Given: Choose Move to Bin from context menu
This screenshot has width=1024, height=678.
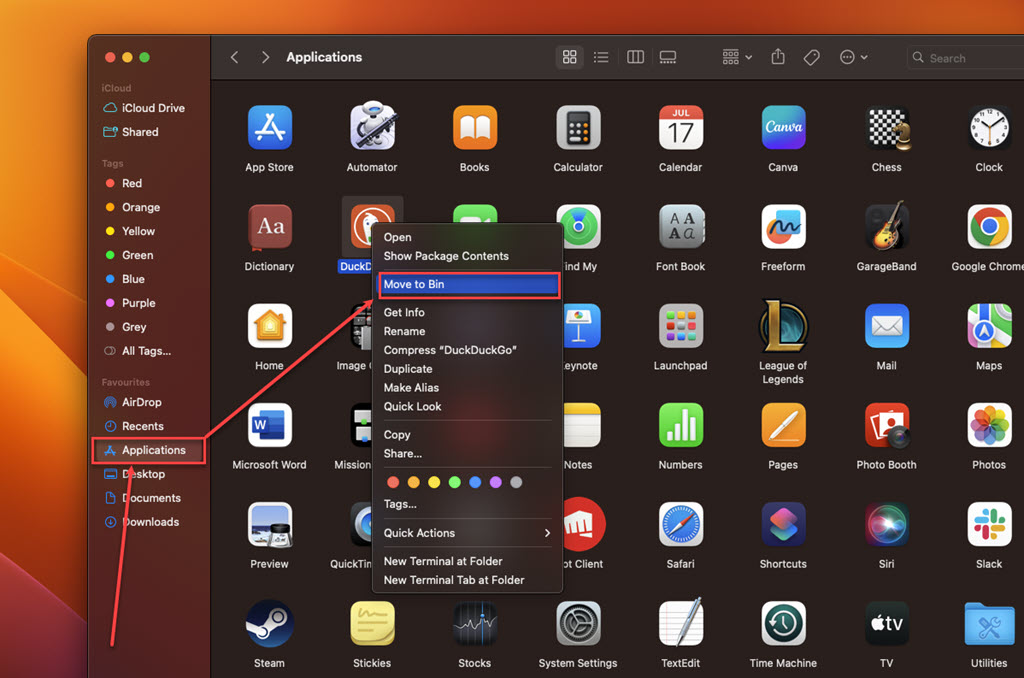Looking at the screenshot, I should click(x=468, y=285).
